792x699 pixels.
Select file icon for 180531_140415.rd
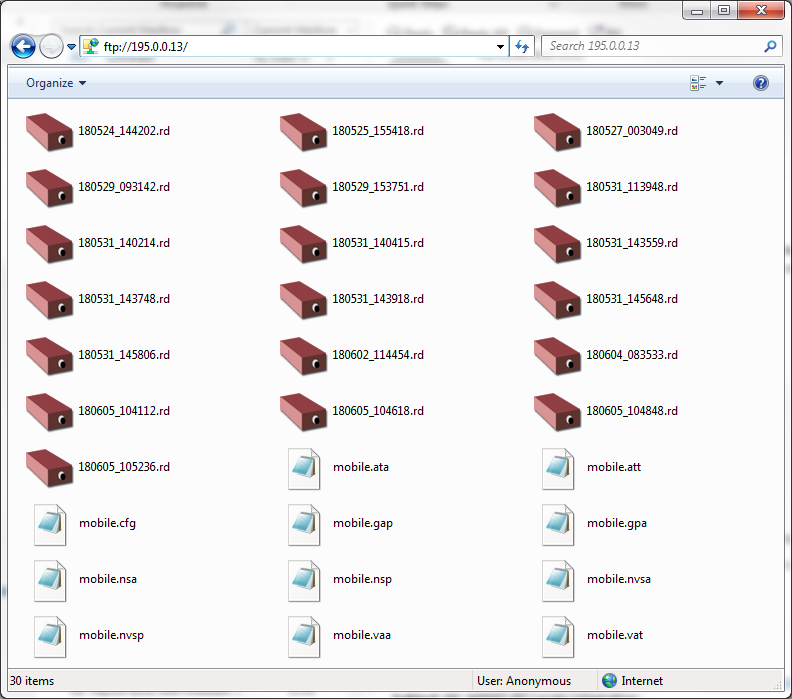pos(303,244)
